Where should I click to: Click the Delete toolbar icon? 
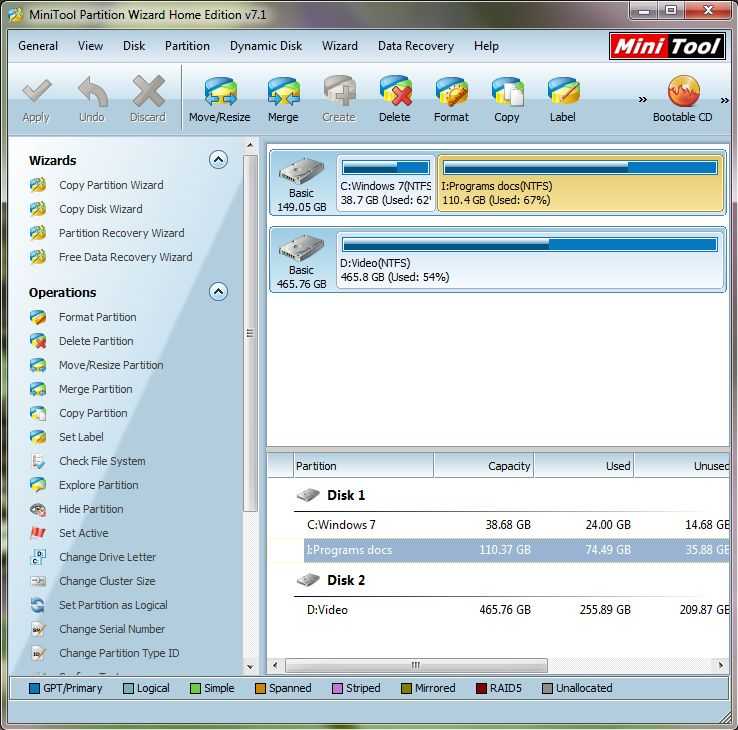[x=395, y=91]
